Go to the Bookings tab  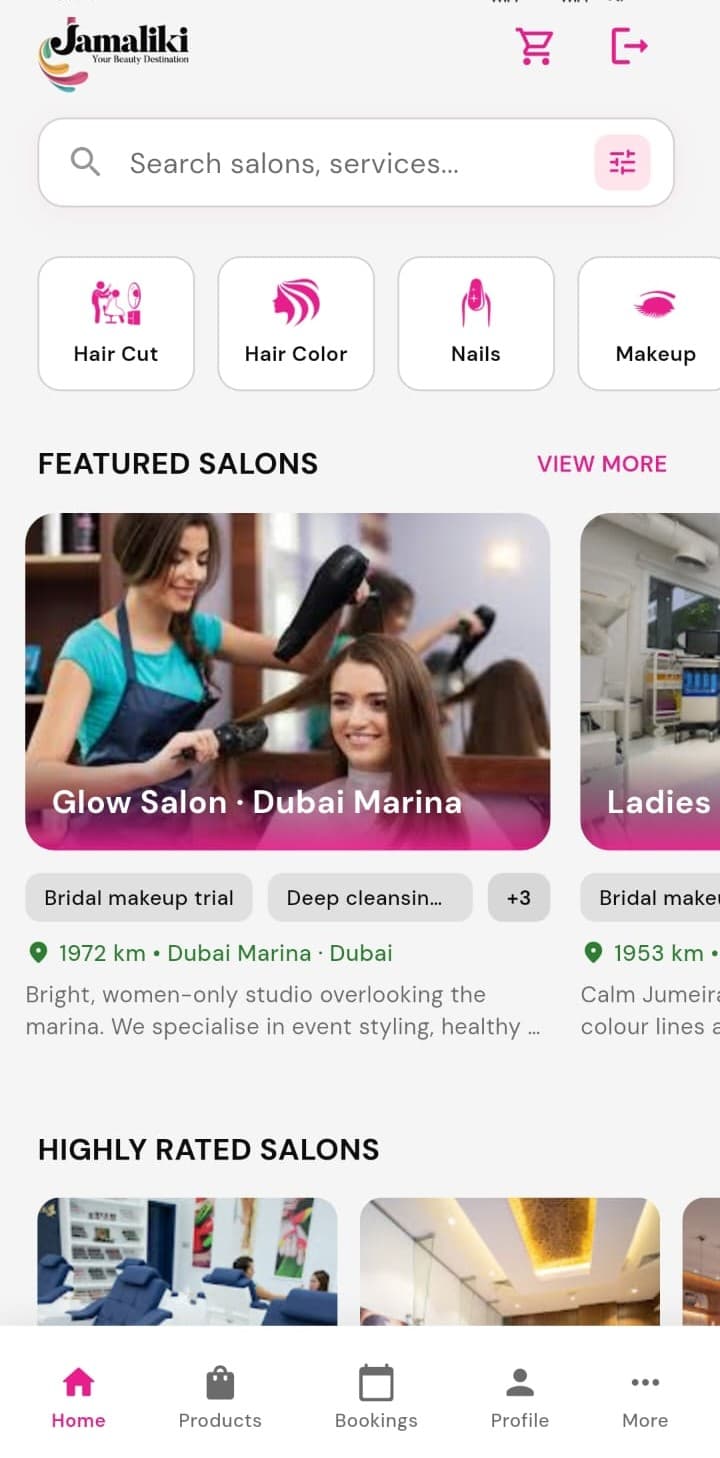(376, 1397)
